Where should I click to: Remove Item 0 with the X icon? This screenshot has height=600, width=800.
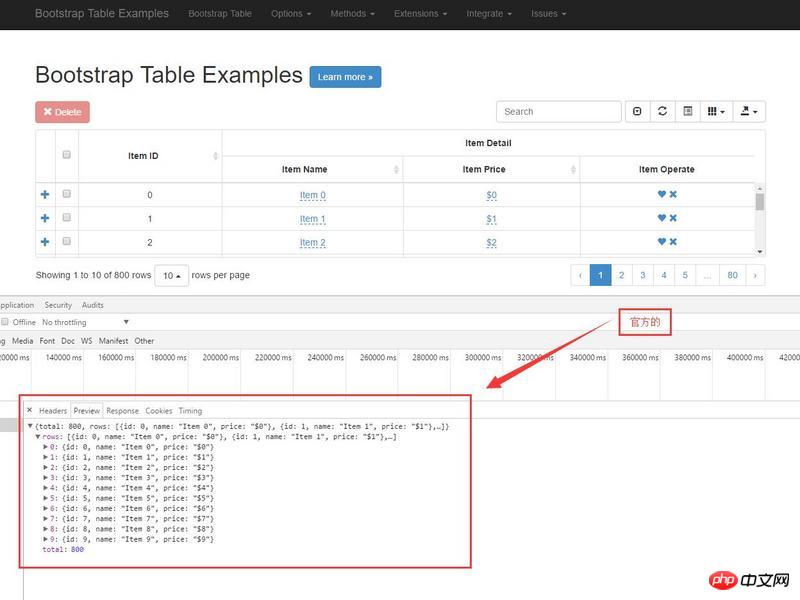click(673, 194)
